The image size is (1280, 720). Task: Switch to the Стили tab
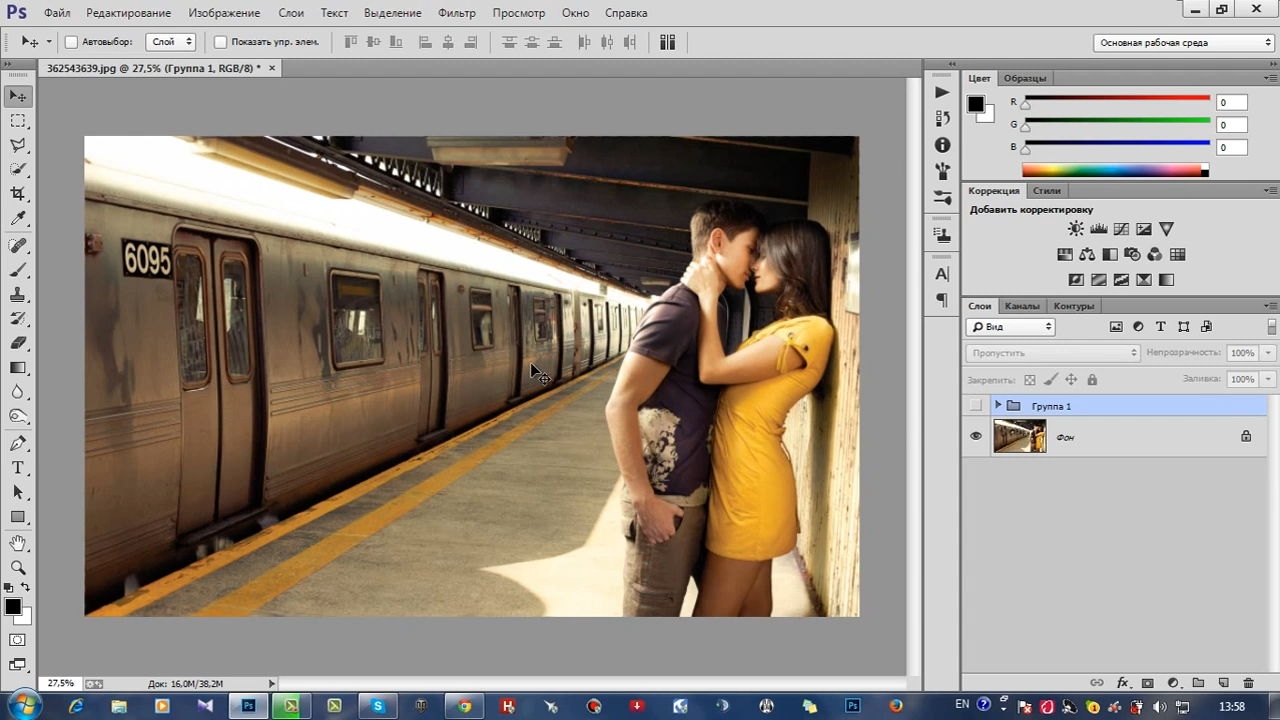click(1047, 190)
